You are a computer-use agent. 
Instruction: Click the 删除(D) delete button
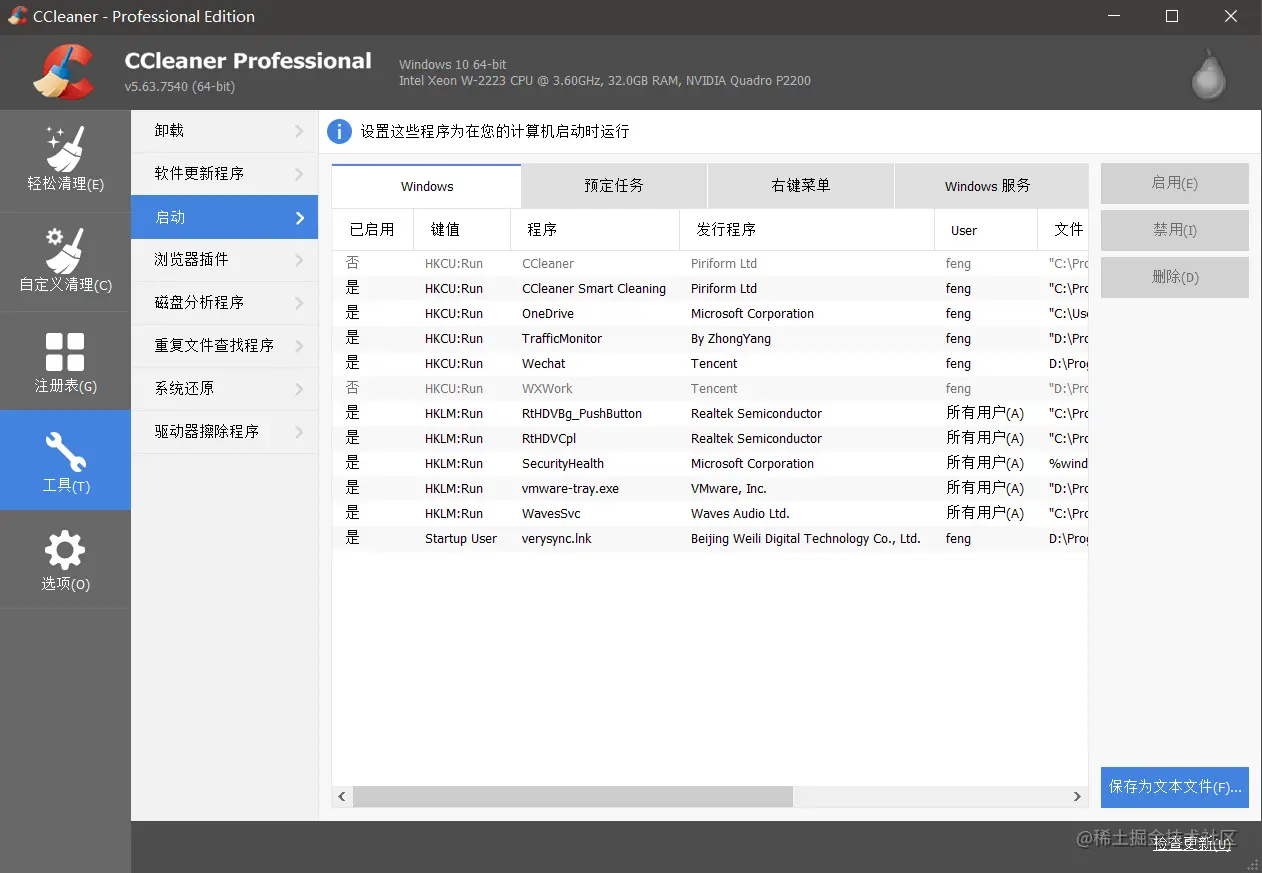[1175, 277]
